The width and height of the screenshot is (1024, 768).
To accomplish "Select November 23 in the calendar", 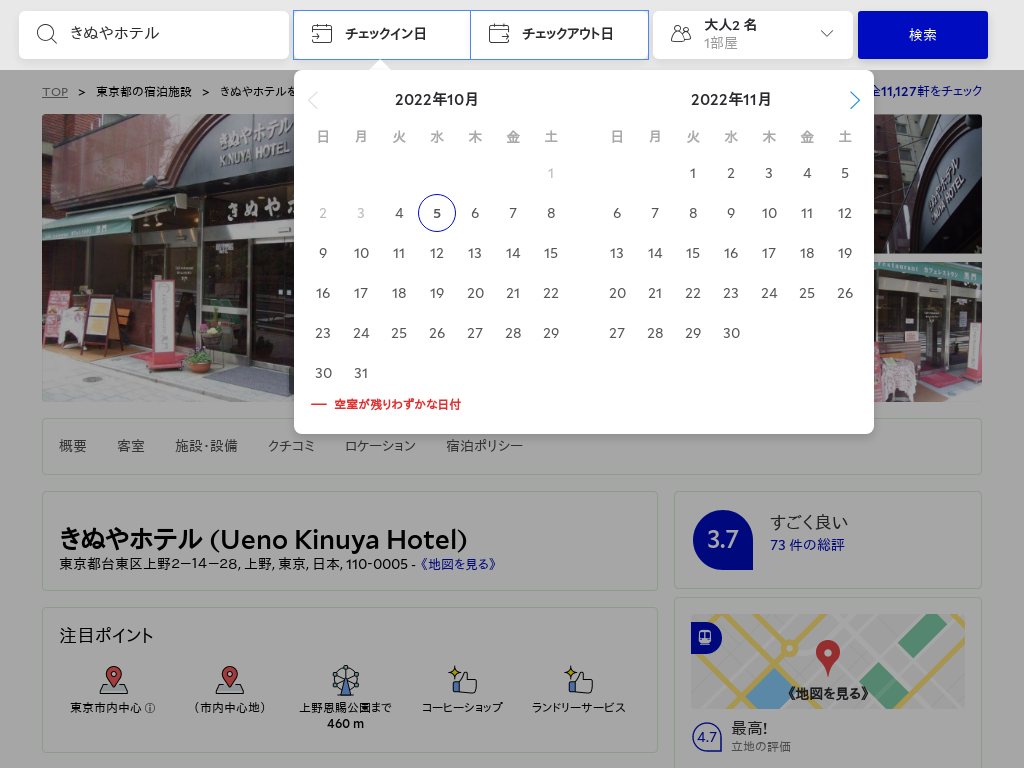I will point(731,293).
